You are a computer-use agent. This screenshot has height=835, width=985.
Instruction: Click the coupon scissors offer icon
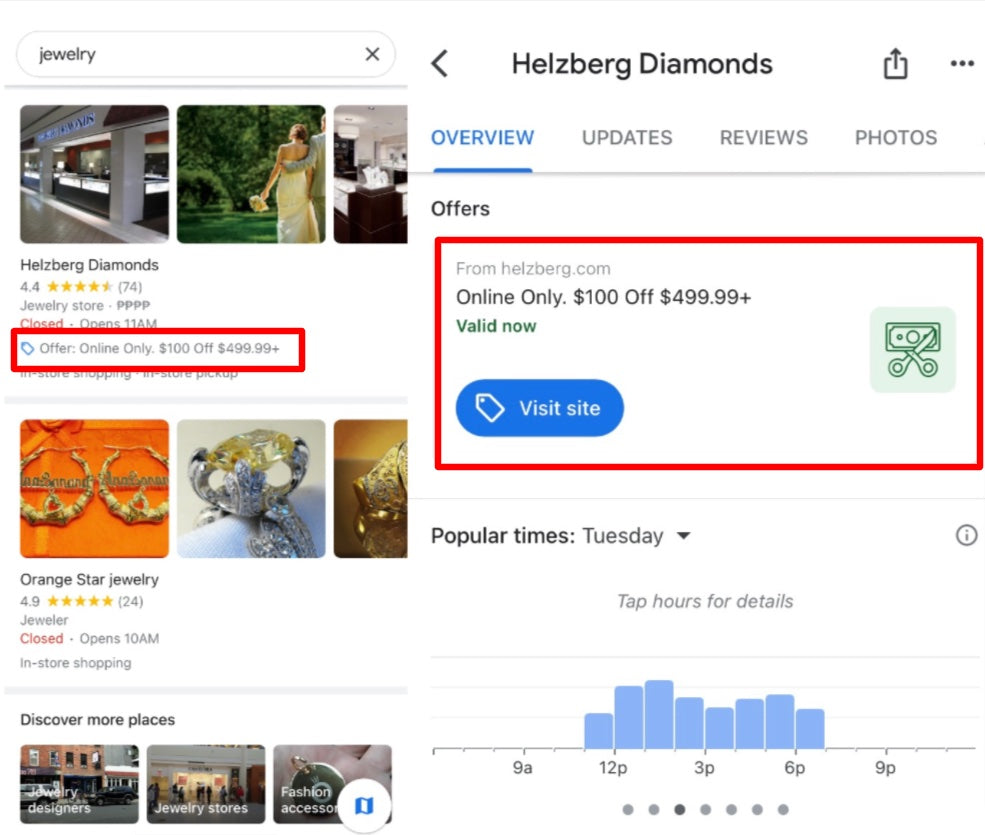pos(912,349)
